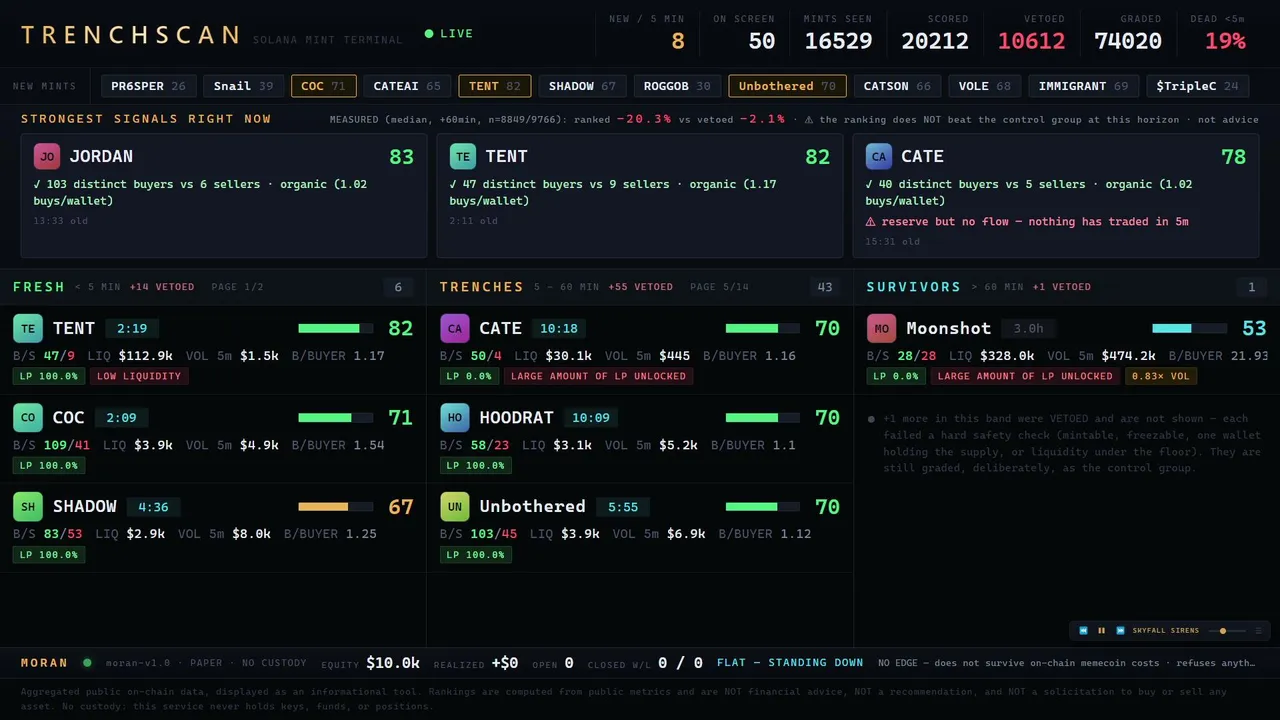Click MO avatar in Moonshot row

(881, 328)
